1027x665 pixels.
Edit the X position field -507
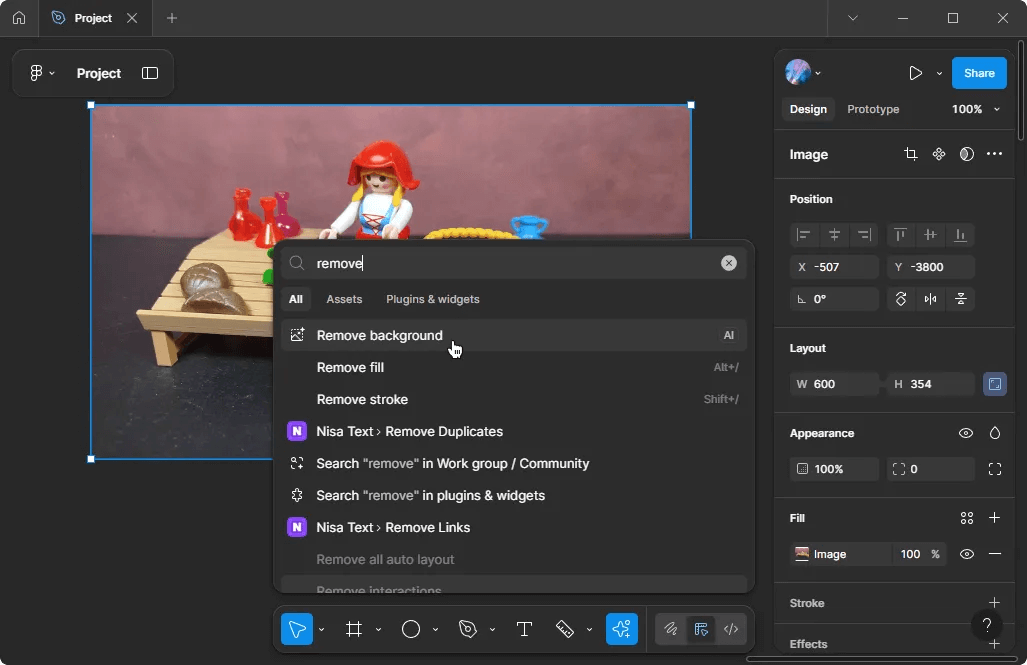(x=834, y=267)
